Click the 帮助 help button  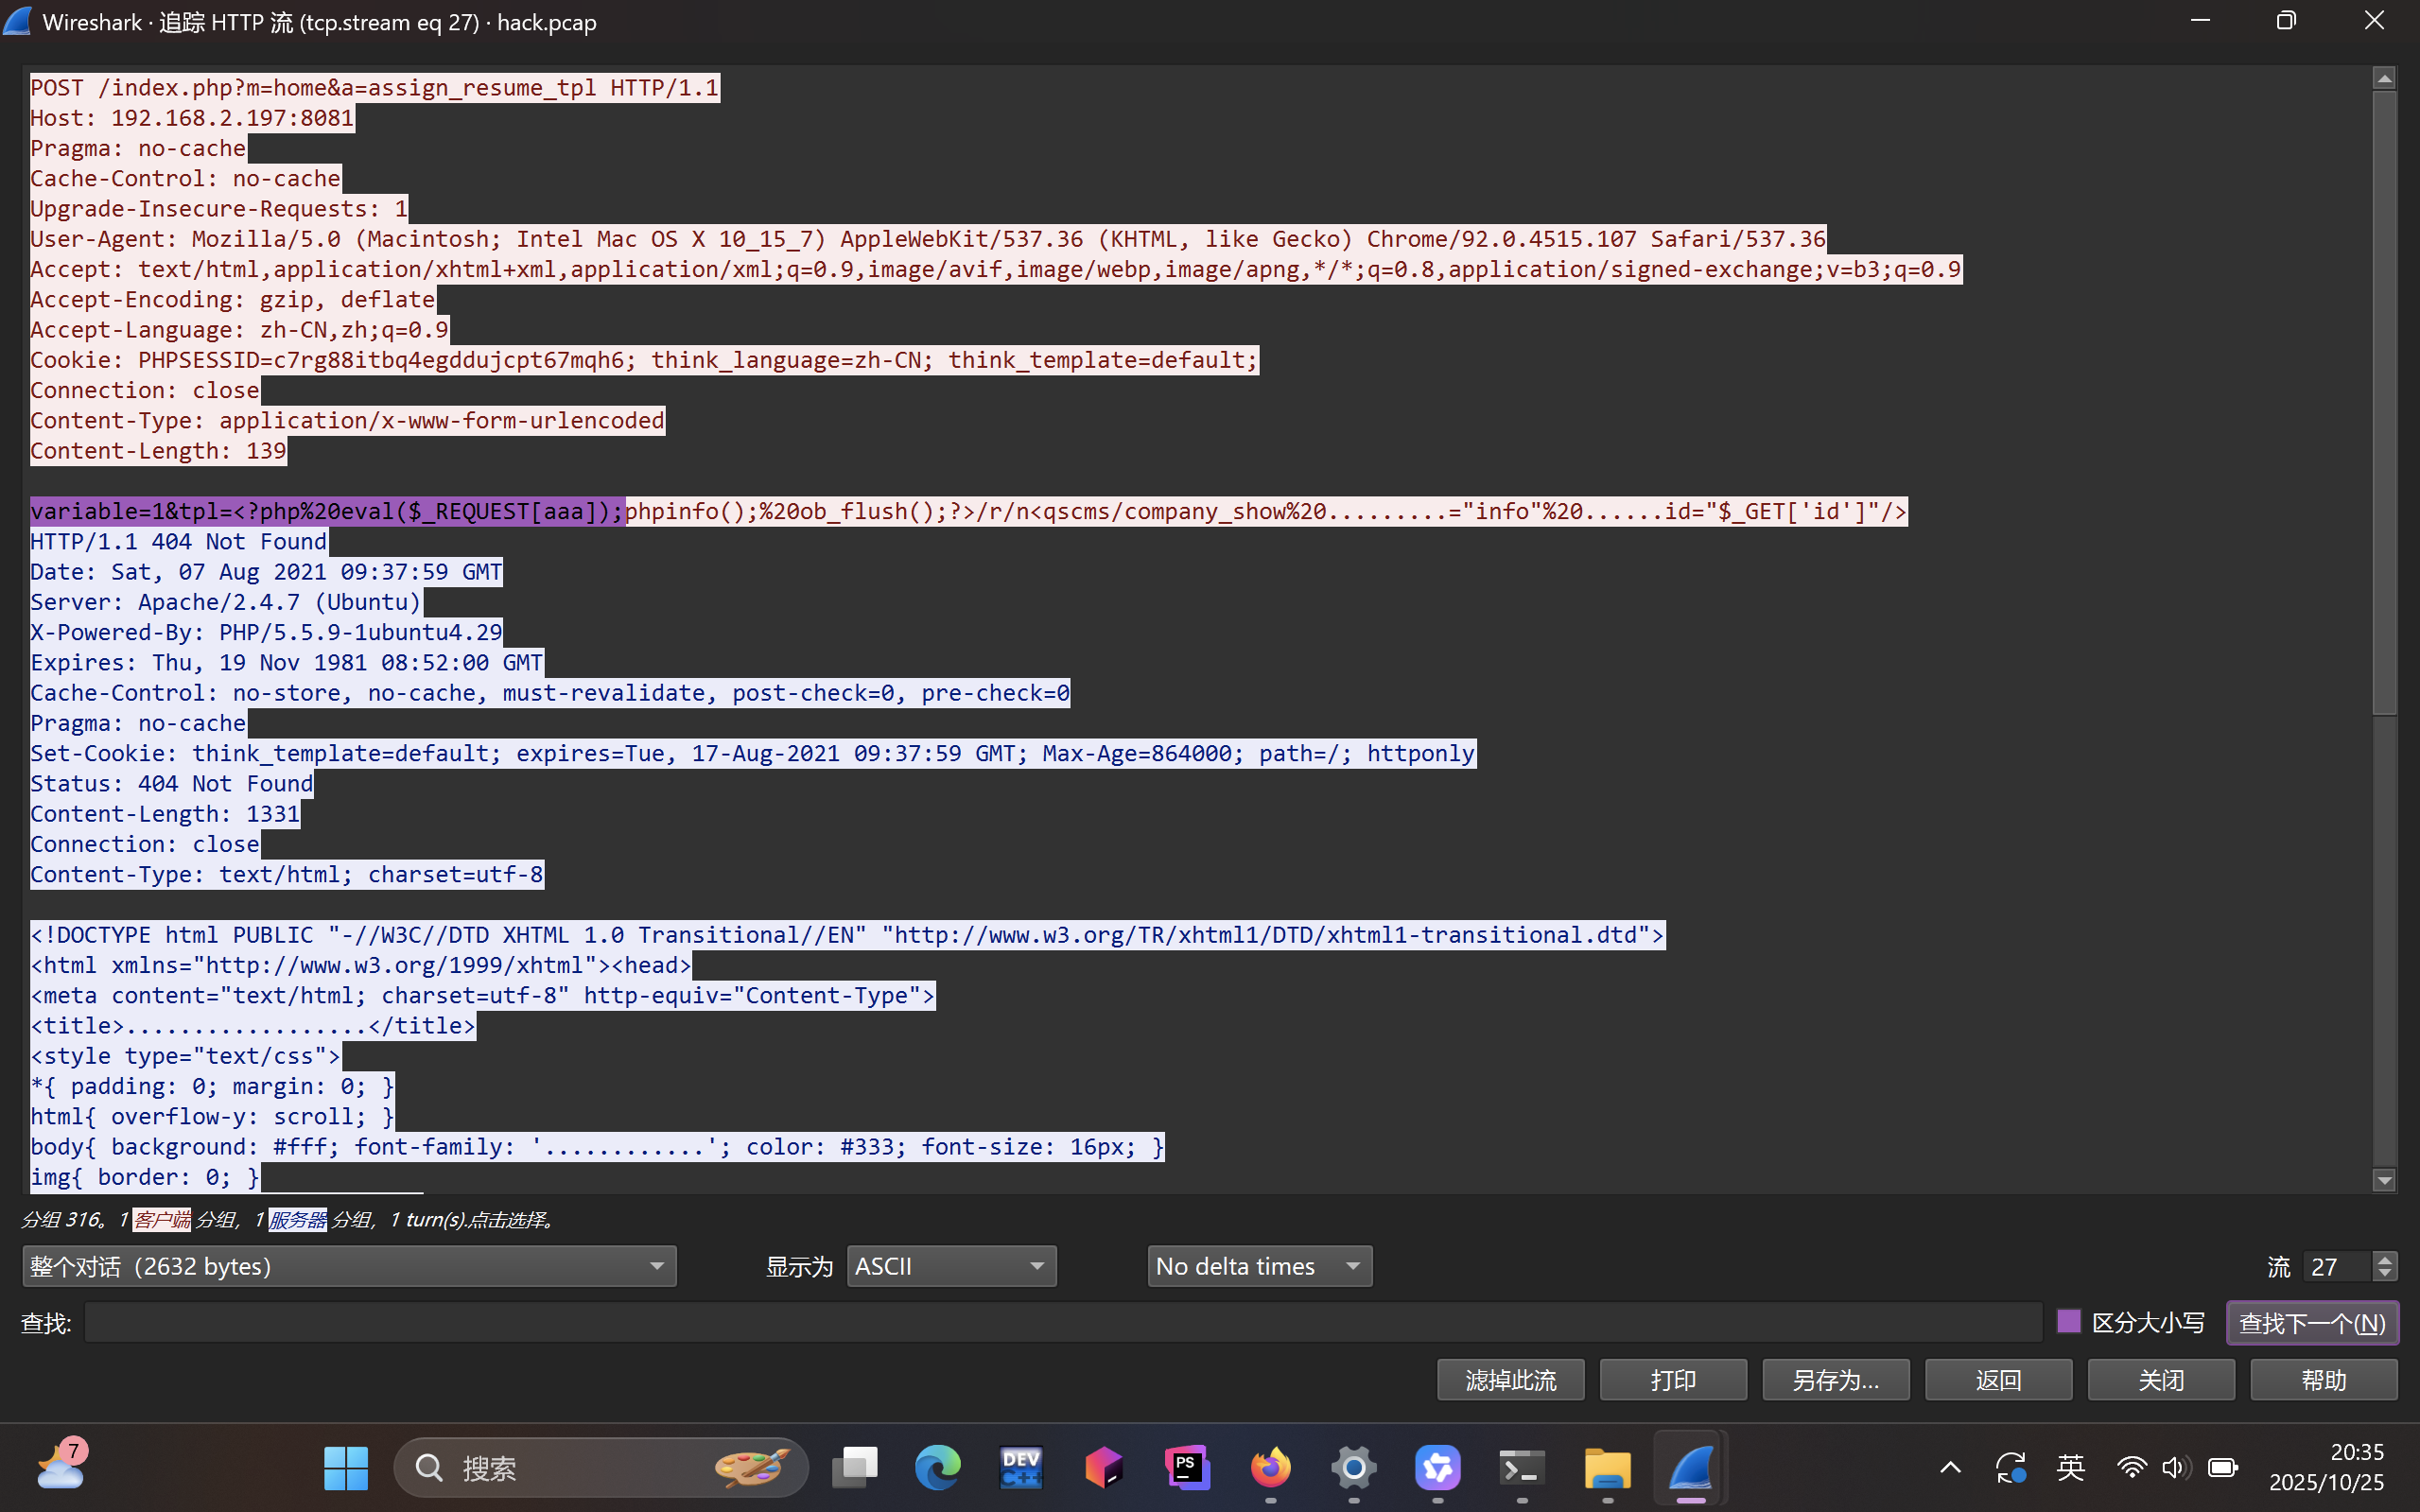tap(2323, 1380)
